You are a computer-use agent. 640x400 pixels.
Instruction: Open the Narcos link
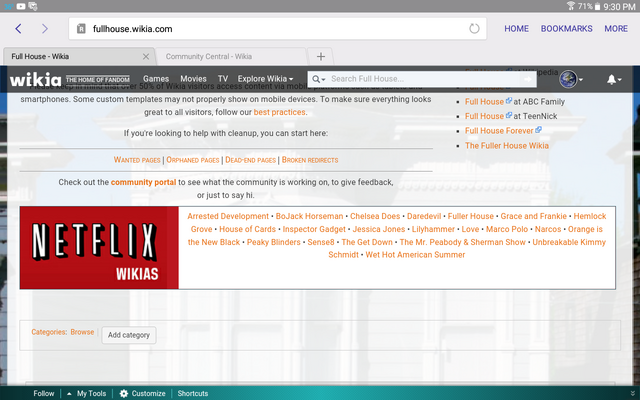point(548,229)
